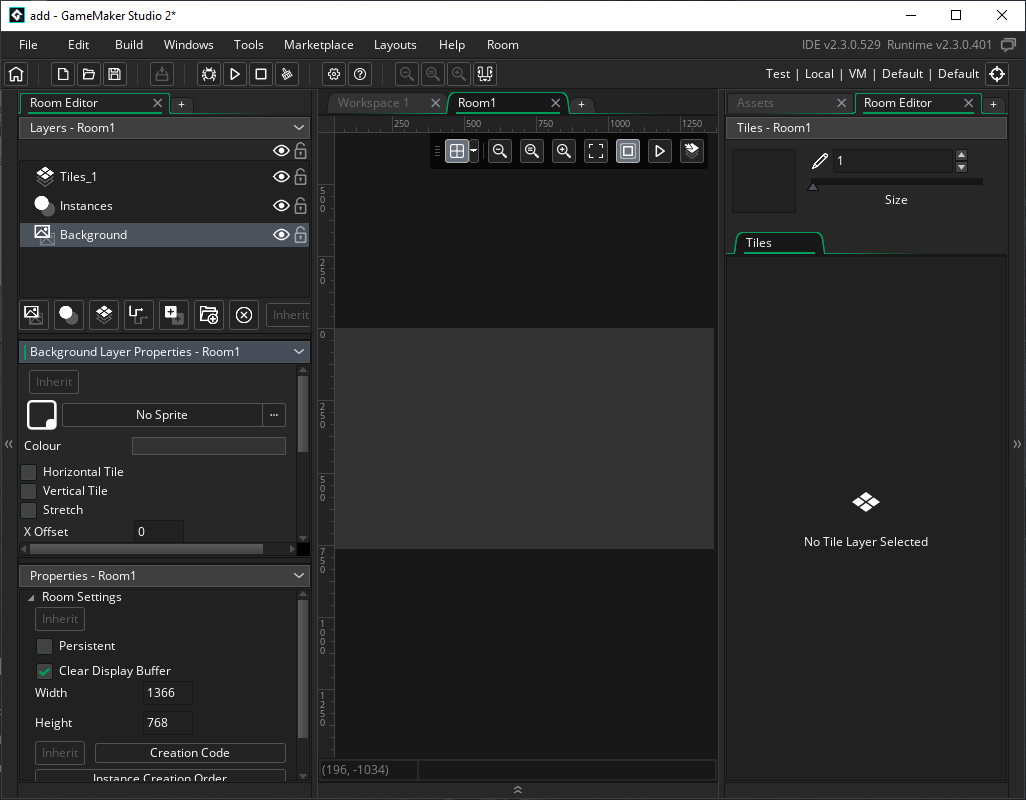Viewport: 1026px width, 800px height.
Task: Lock the Background layer
Action: tap(300, 234)
